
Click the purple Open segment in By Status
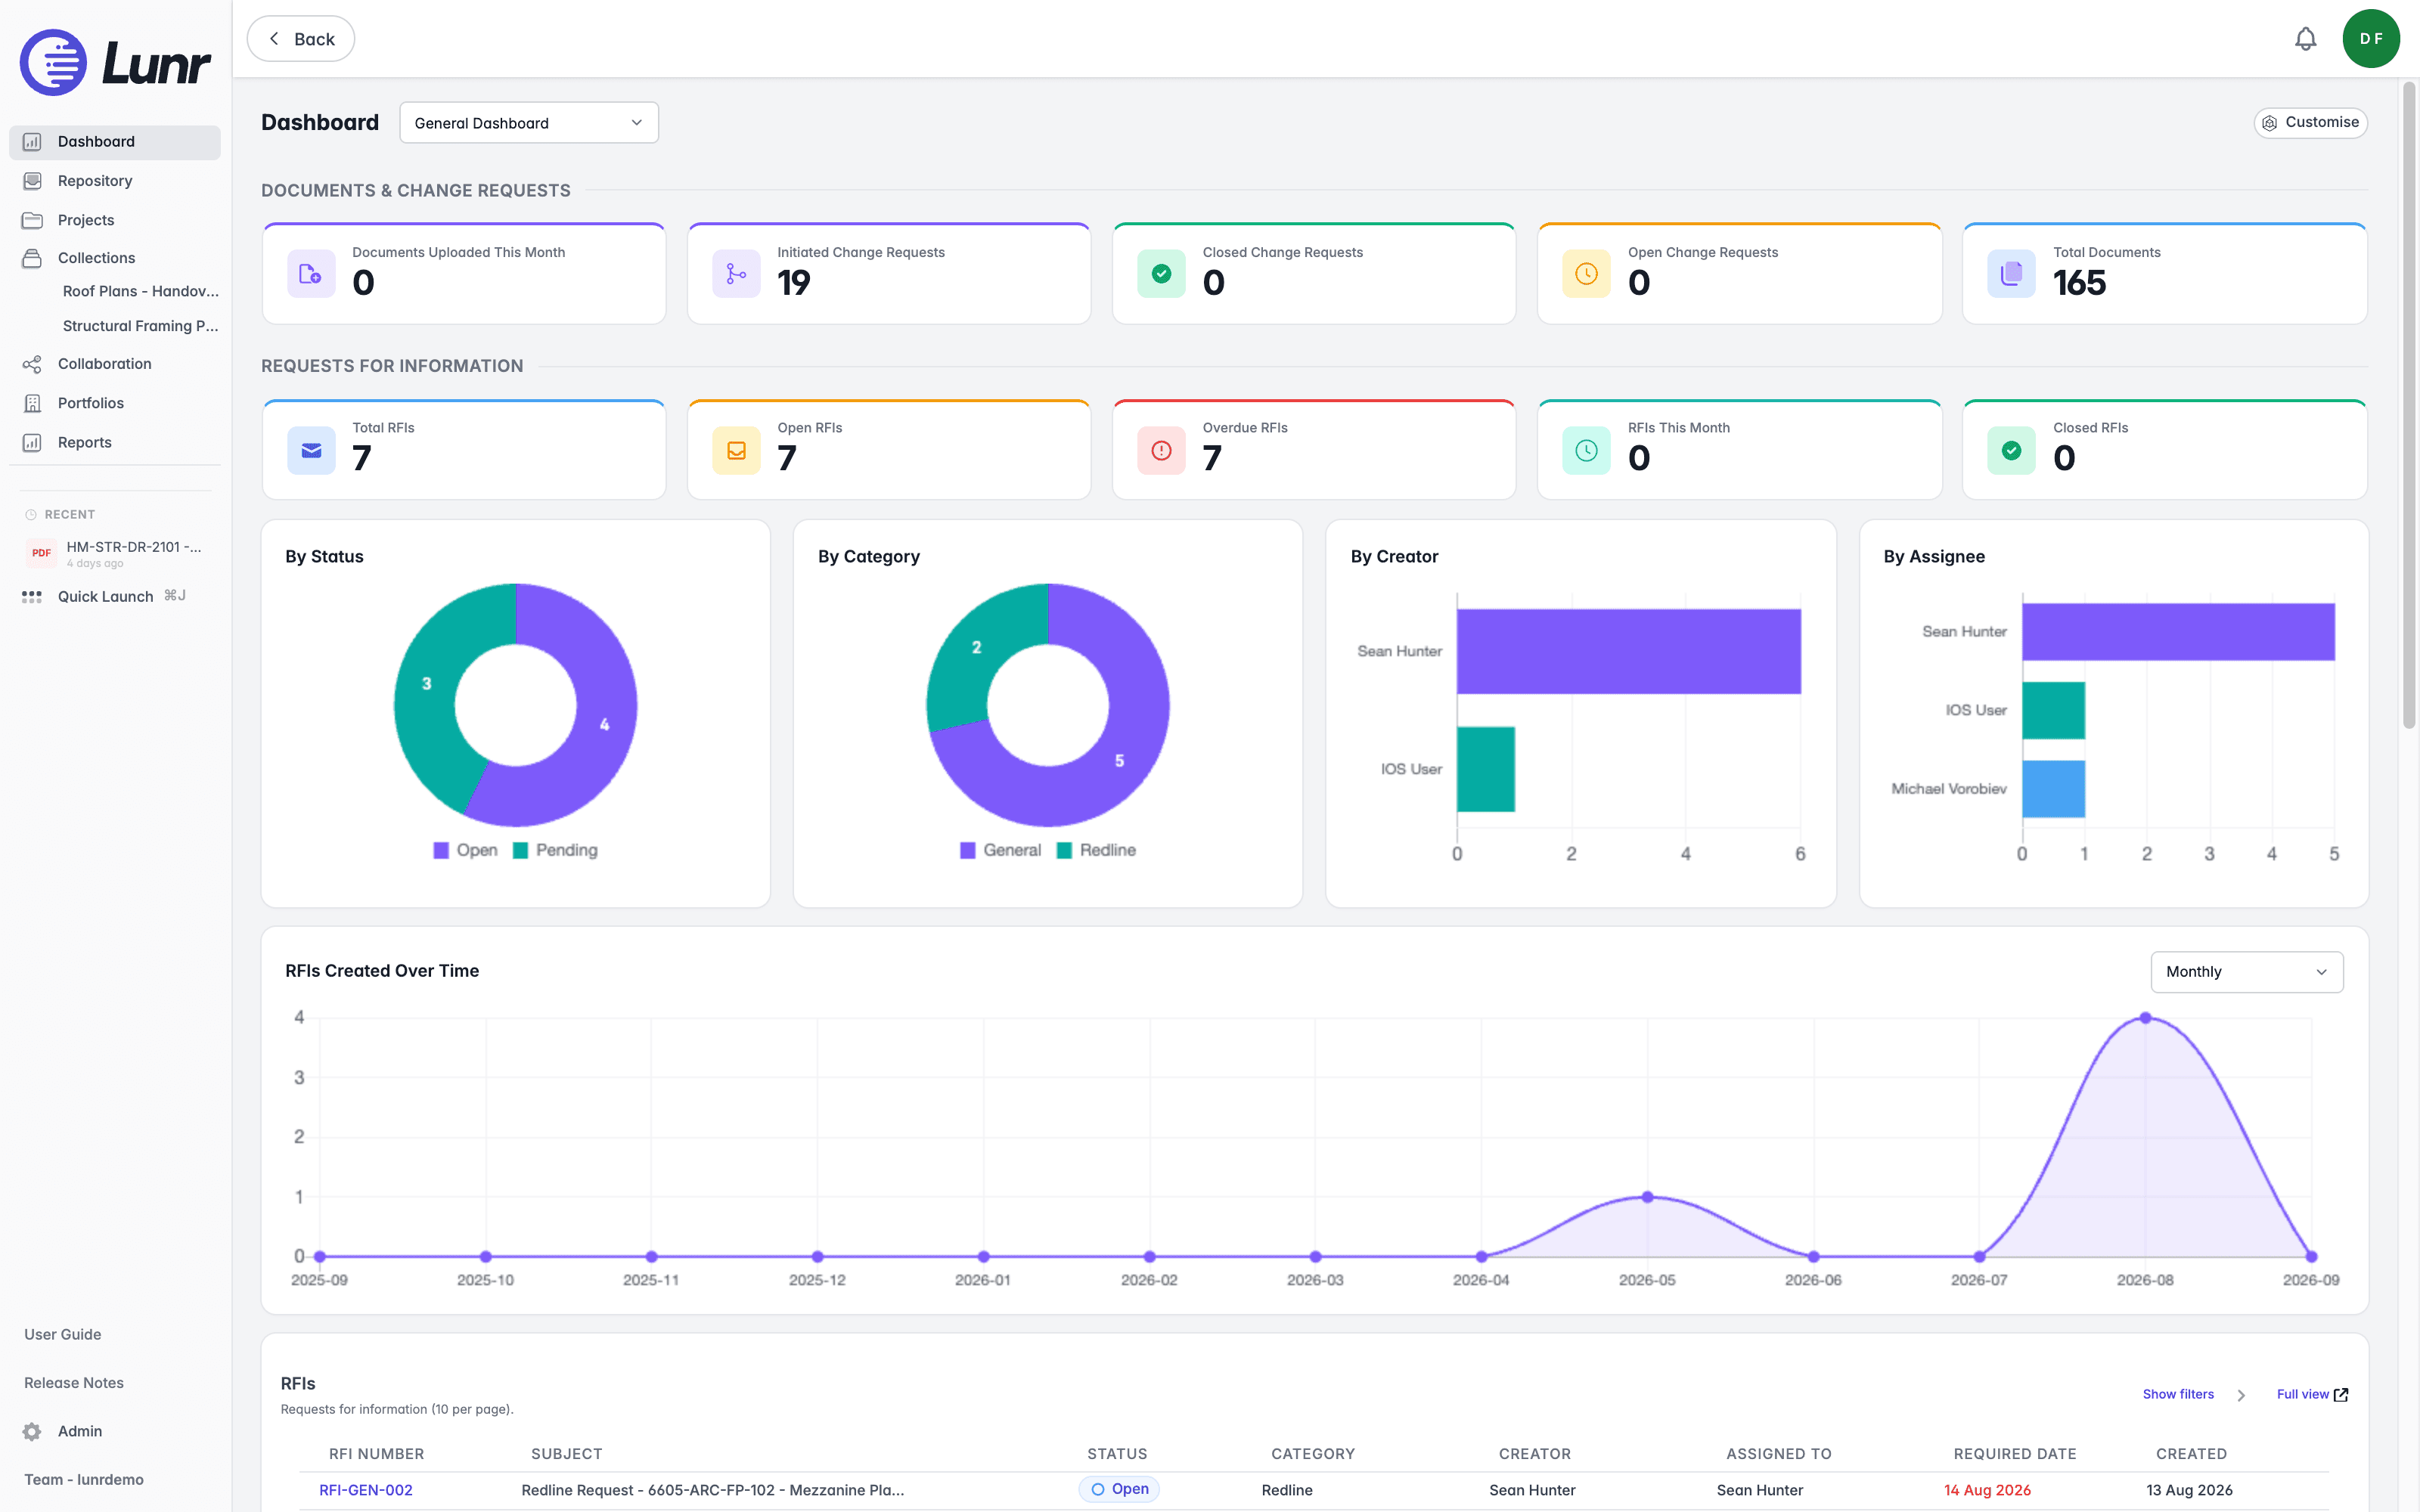[x=604, y=724]
